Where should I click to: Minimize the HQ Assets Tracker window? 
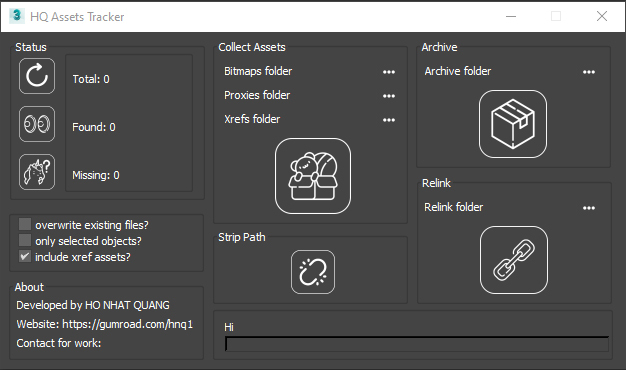pos(511,16)
